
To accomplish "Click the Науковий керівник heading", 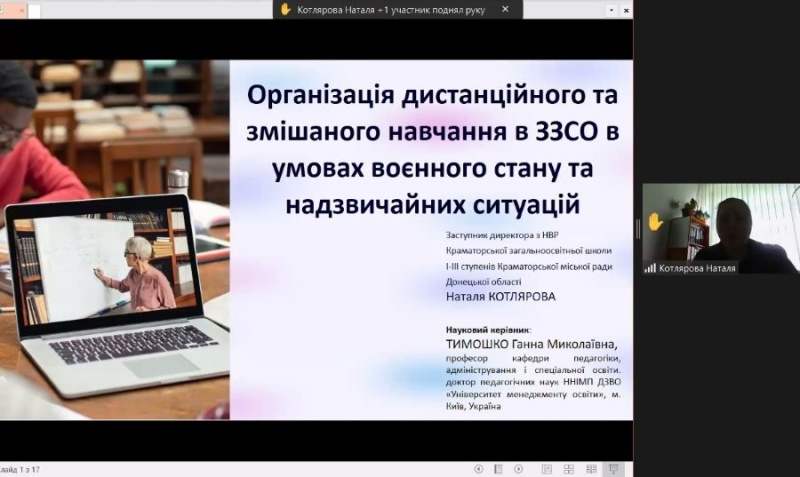I will [x=488, y=330].
